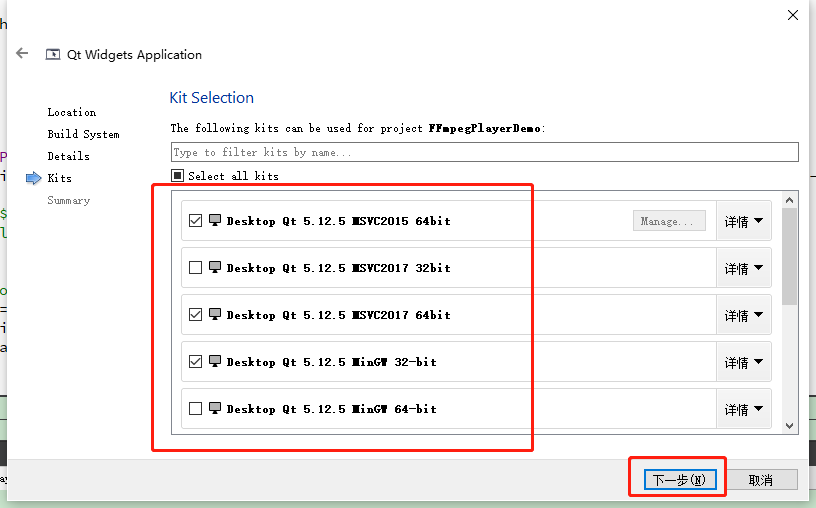The width and height of the screenshot is (816, 508).
Task: Click the Desktop Qt 5.12.5 MSVC2015 64bit label
Action: point(338,221)
